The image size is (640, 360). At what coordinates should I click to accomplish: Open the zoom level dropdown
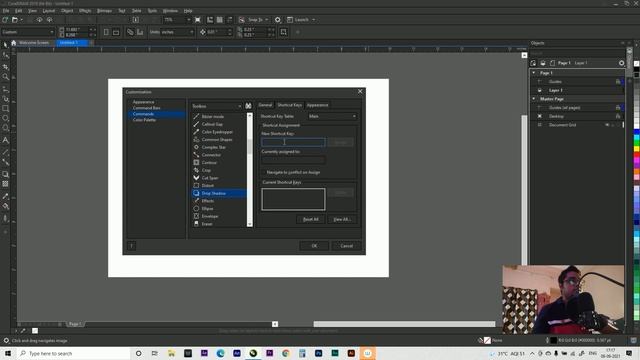189,20
